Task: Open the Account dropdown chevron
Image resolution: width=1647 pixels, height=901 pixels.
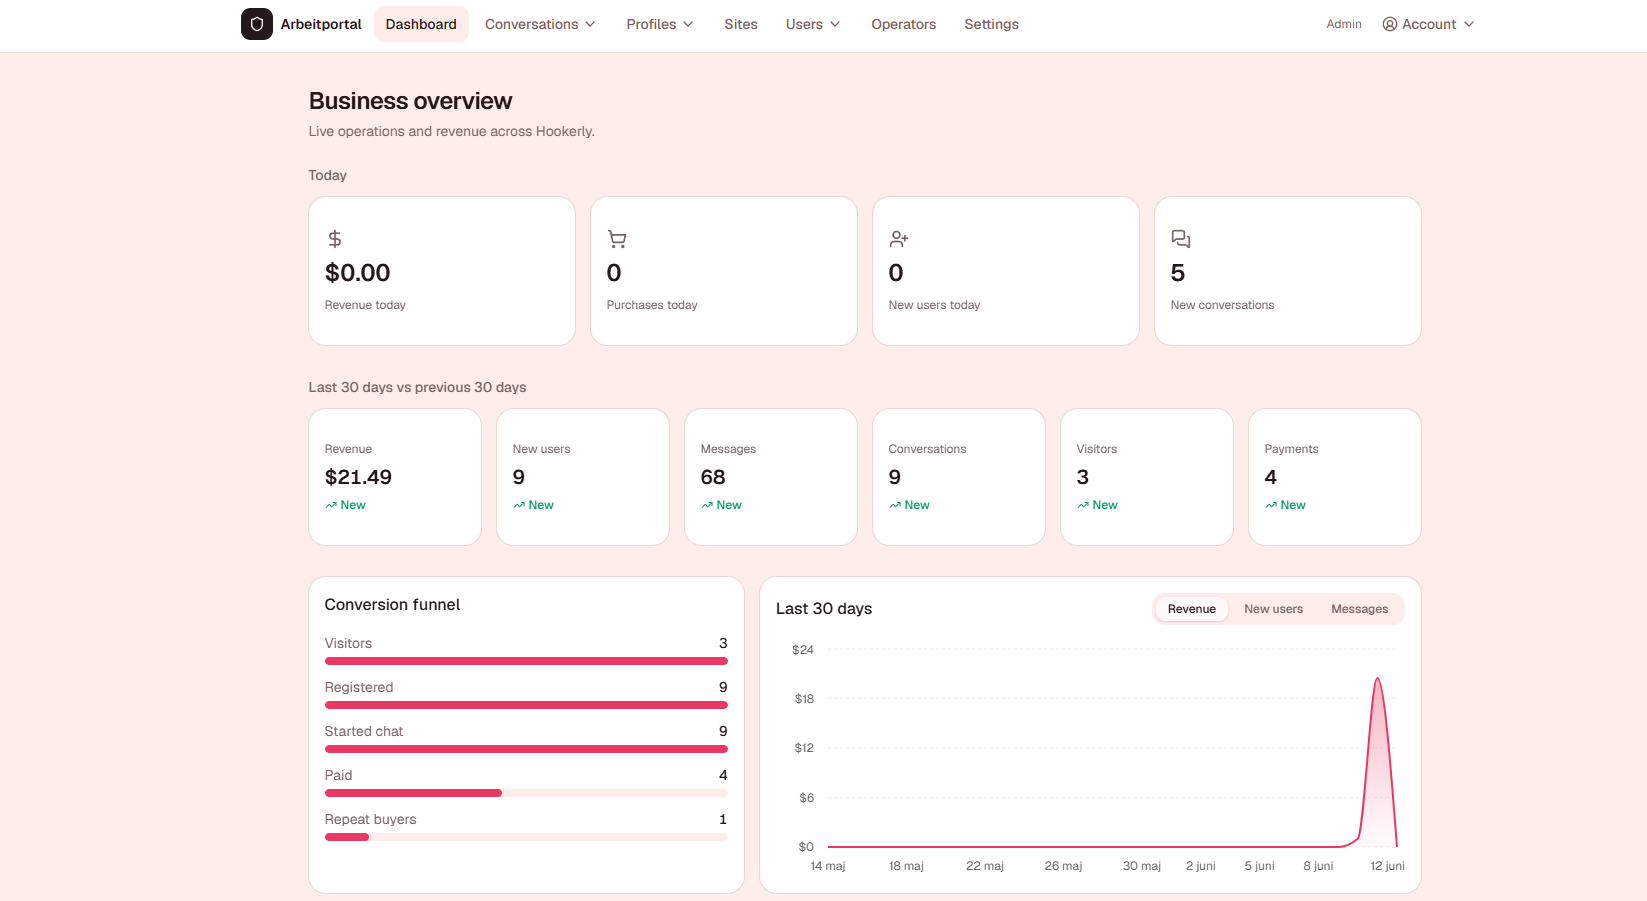Action: [x=1469, y=24]
